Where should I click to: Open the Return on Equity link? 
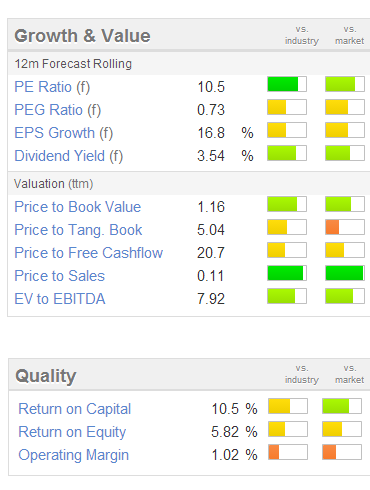(72, 432)
